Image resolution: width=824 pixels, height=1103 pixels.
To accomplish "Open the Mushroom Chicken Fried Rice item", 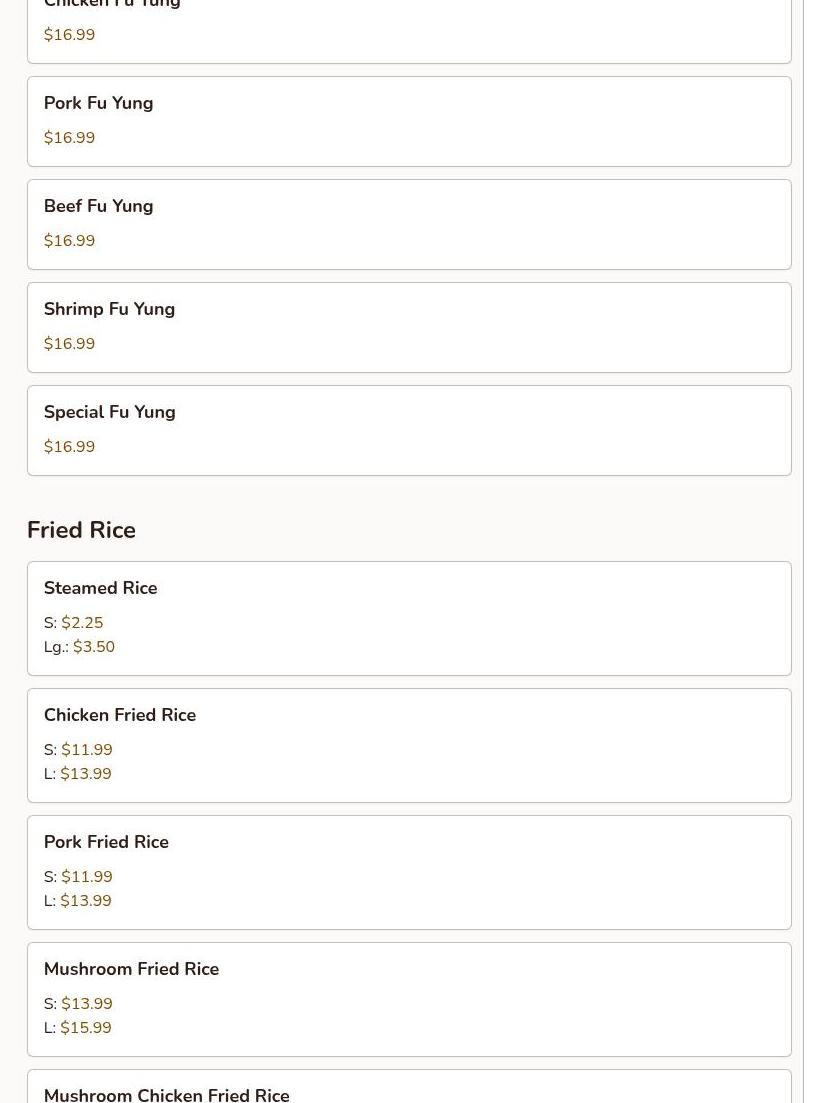I will pyautogui.click(x=409, y=1086).
